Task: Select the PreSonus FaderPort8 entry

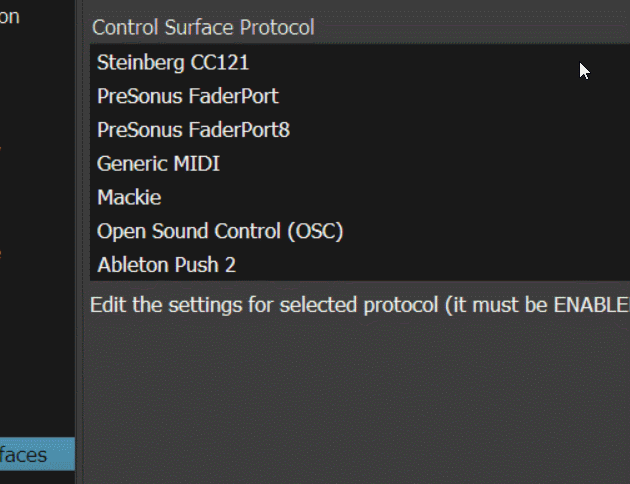Action: pos(193,130)
